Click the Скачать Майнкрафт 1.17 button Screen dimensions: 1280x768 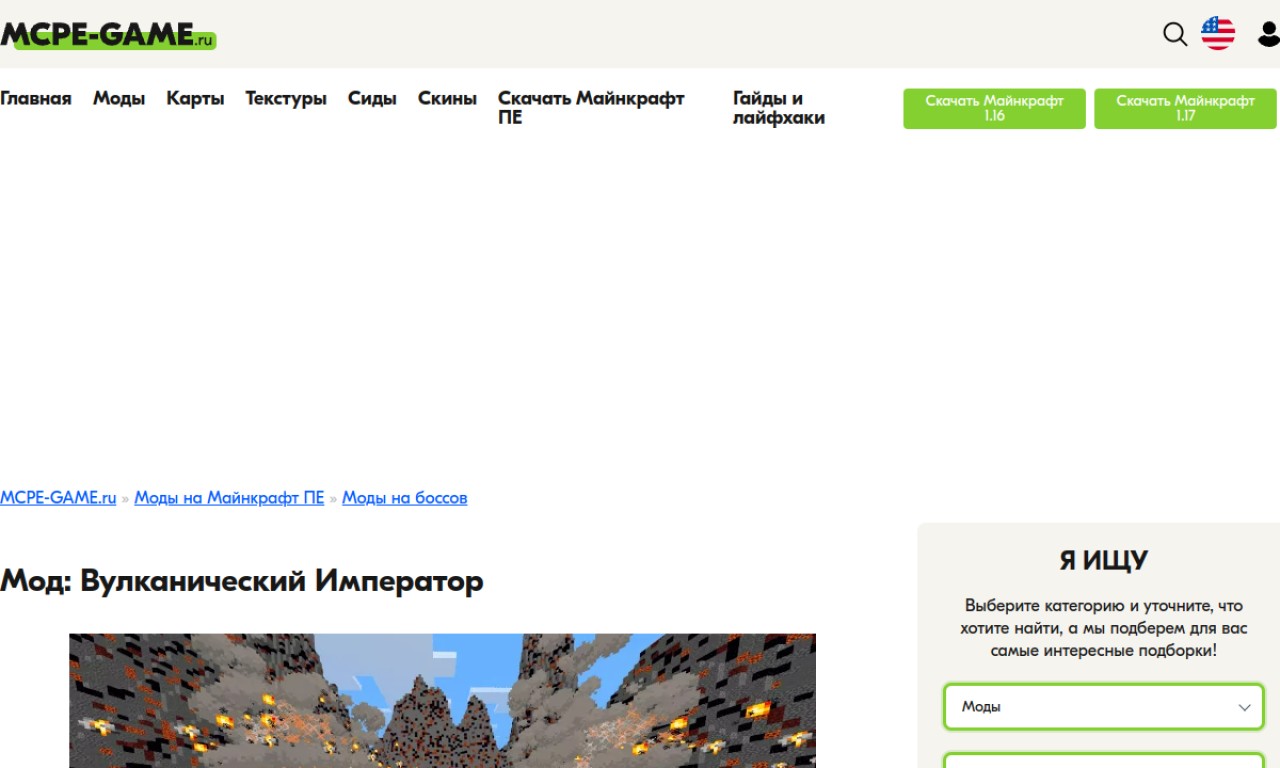click(x=1185, y=108)
